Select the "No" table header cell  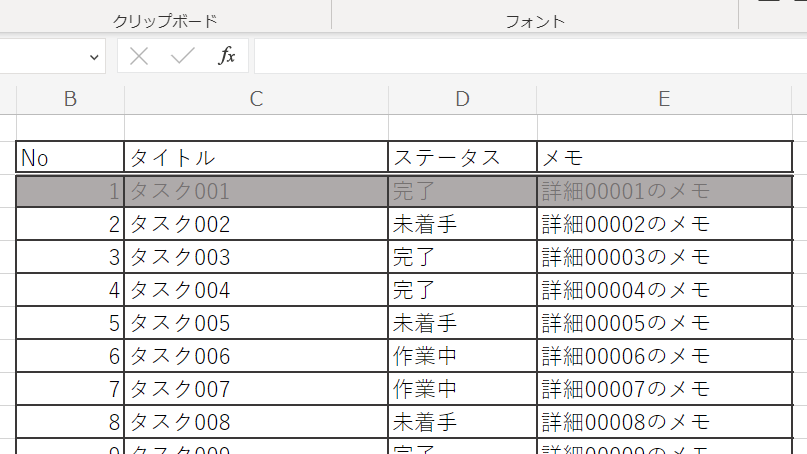coord(70,157)
